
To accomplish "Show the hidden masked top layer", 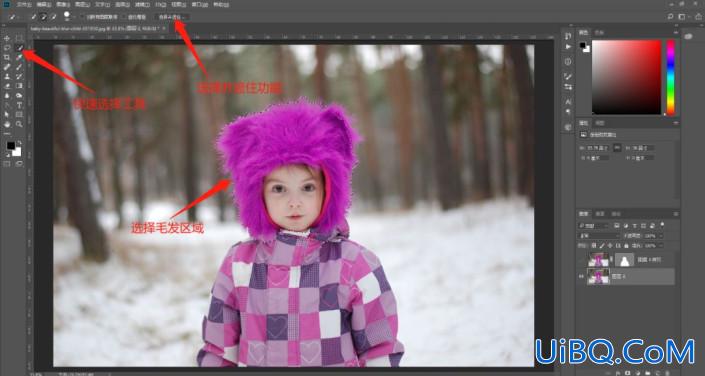I will click(x=582, y=260).
